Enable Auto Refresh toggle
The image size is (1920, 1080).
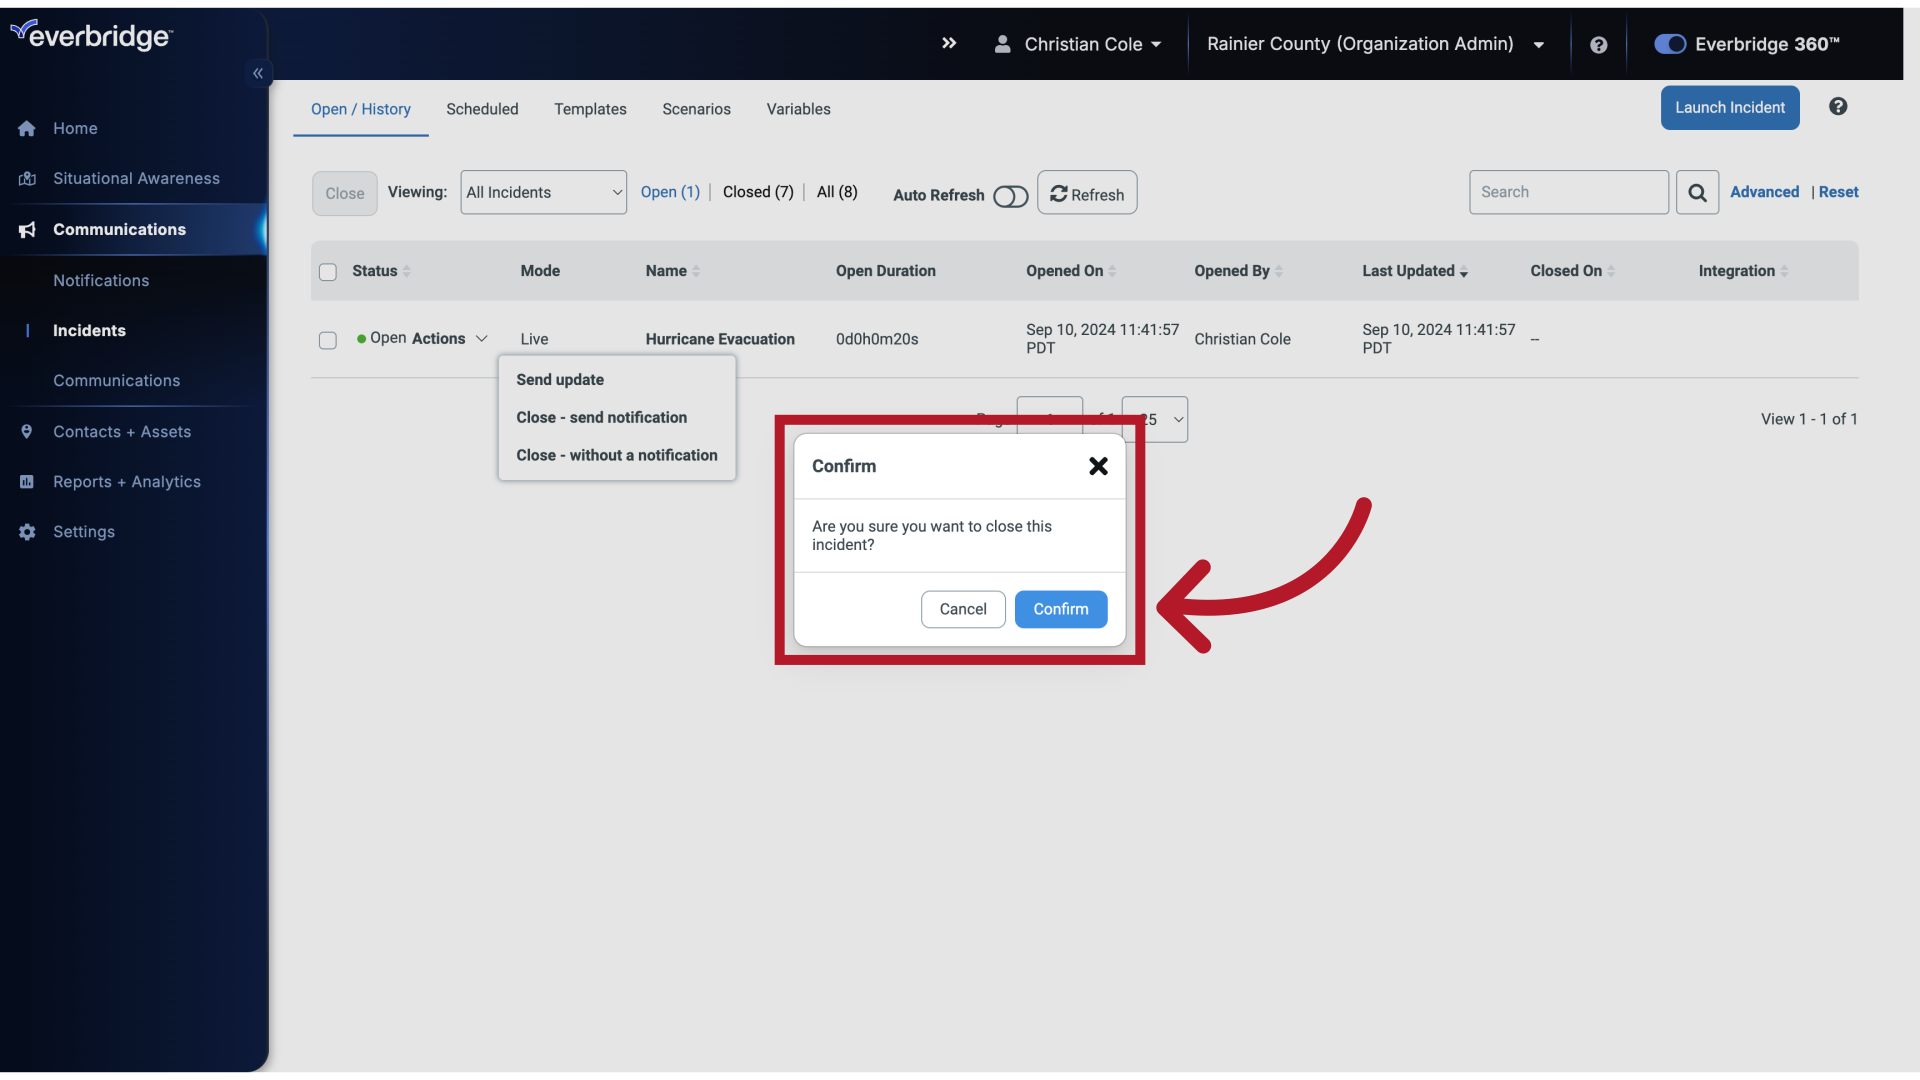click(1010, 196)
